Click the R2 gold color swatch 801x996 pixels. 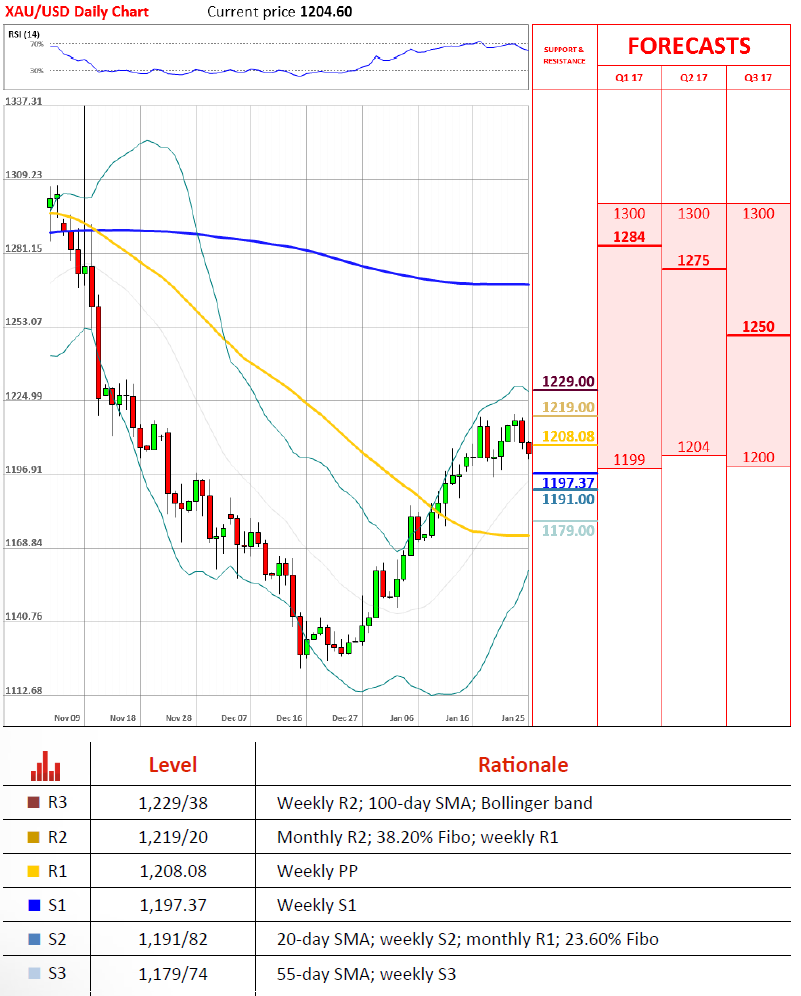[34, 837]
